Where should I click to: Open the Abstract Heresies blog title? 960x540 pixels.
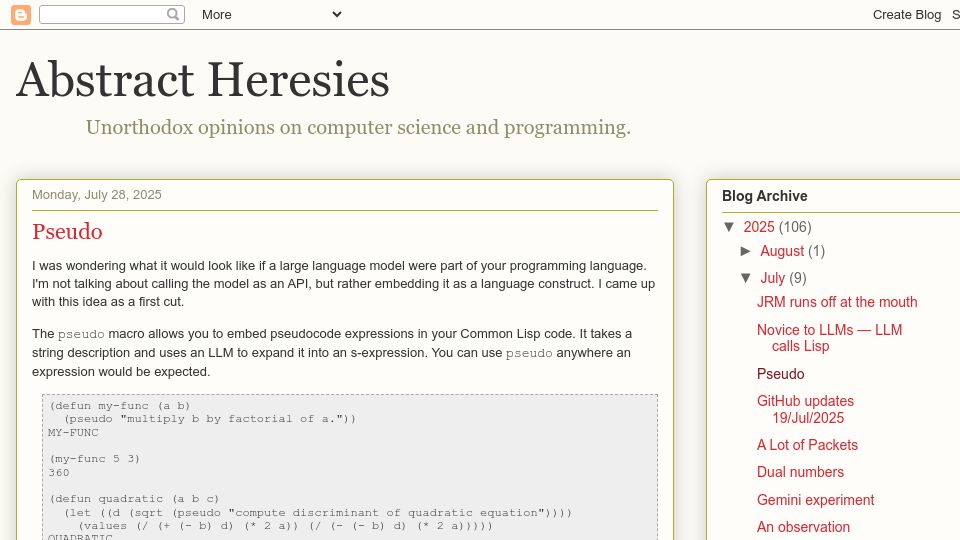tap(203, 80)
